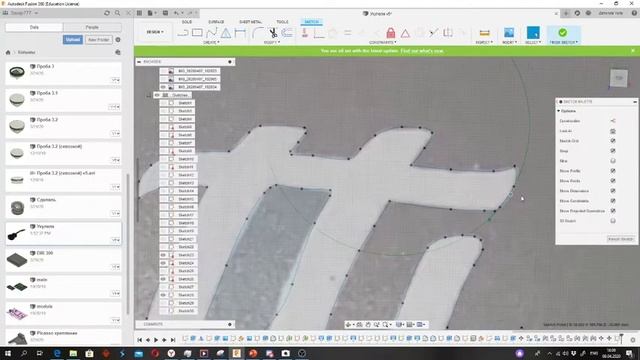Open the Create dropdown menu
The height and width of the screenshot is (360, 640).
pos(211,42)
